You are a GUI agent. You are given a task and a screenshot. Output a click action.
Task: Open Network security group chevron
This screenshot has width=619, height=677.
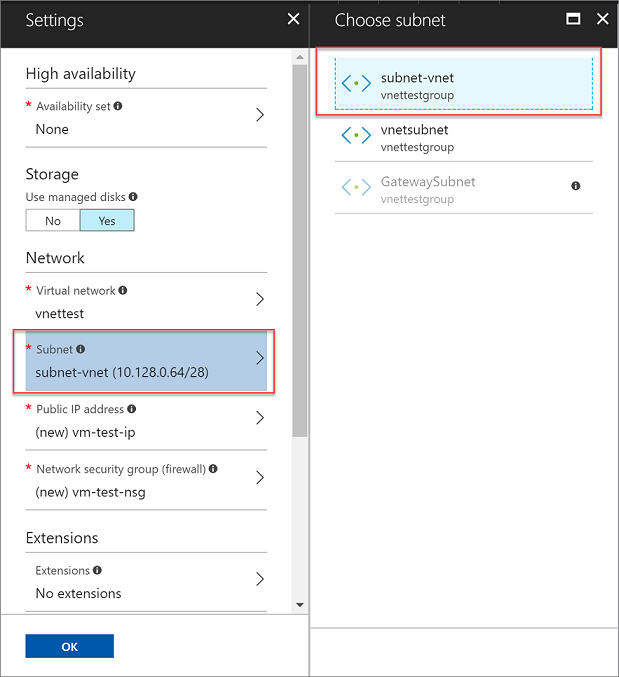pyautogui.click(x=259, y=478)
